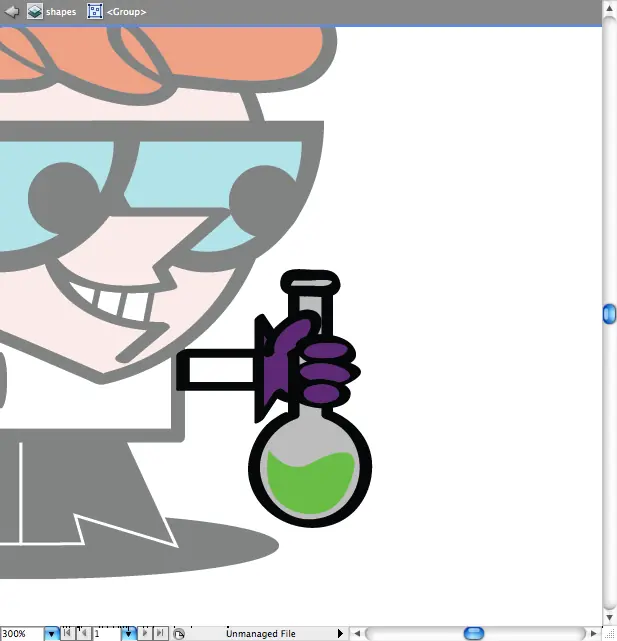Image resolution: width=617 pixels, height=641 pixels.
Task: Click the artboard number field
Action: (106, 634)
